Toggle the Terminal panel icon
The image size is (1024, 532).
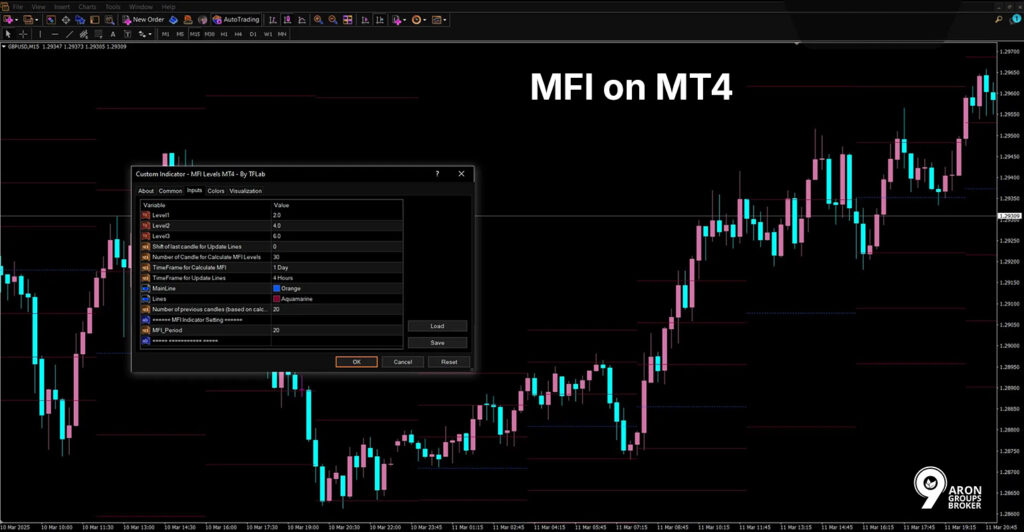(95, 20)
